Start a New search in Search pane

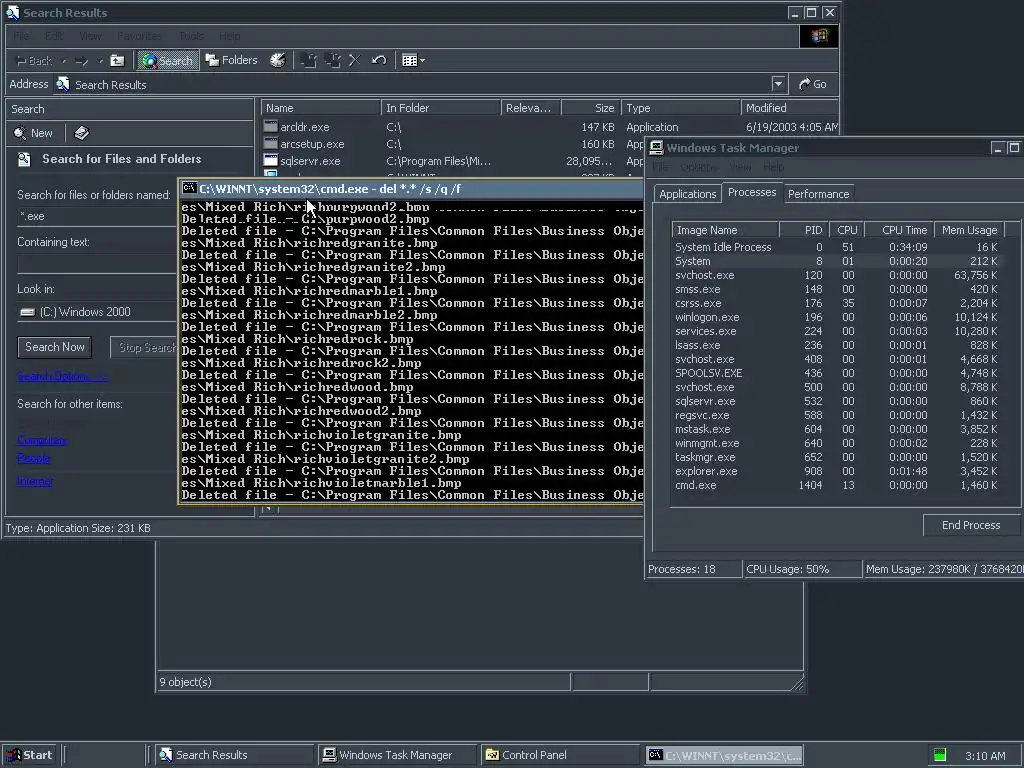[33, 133]
